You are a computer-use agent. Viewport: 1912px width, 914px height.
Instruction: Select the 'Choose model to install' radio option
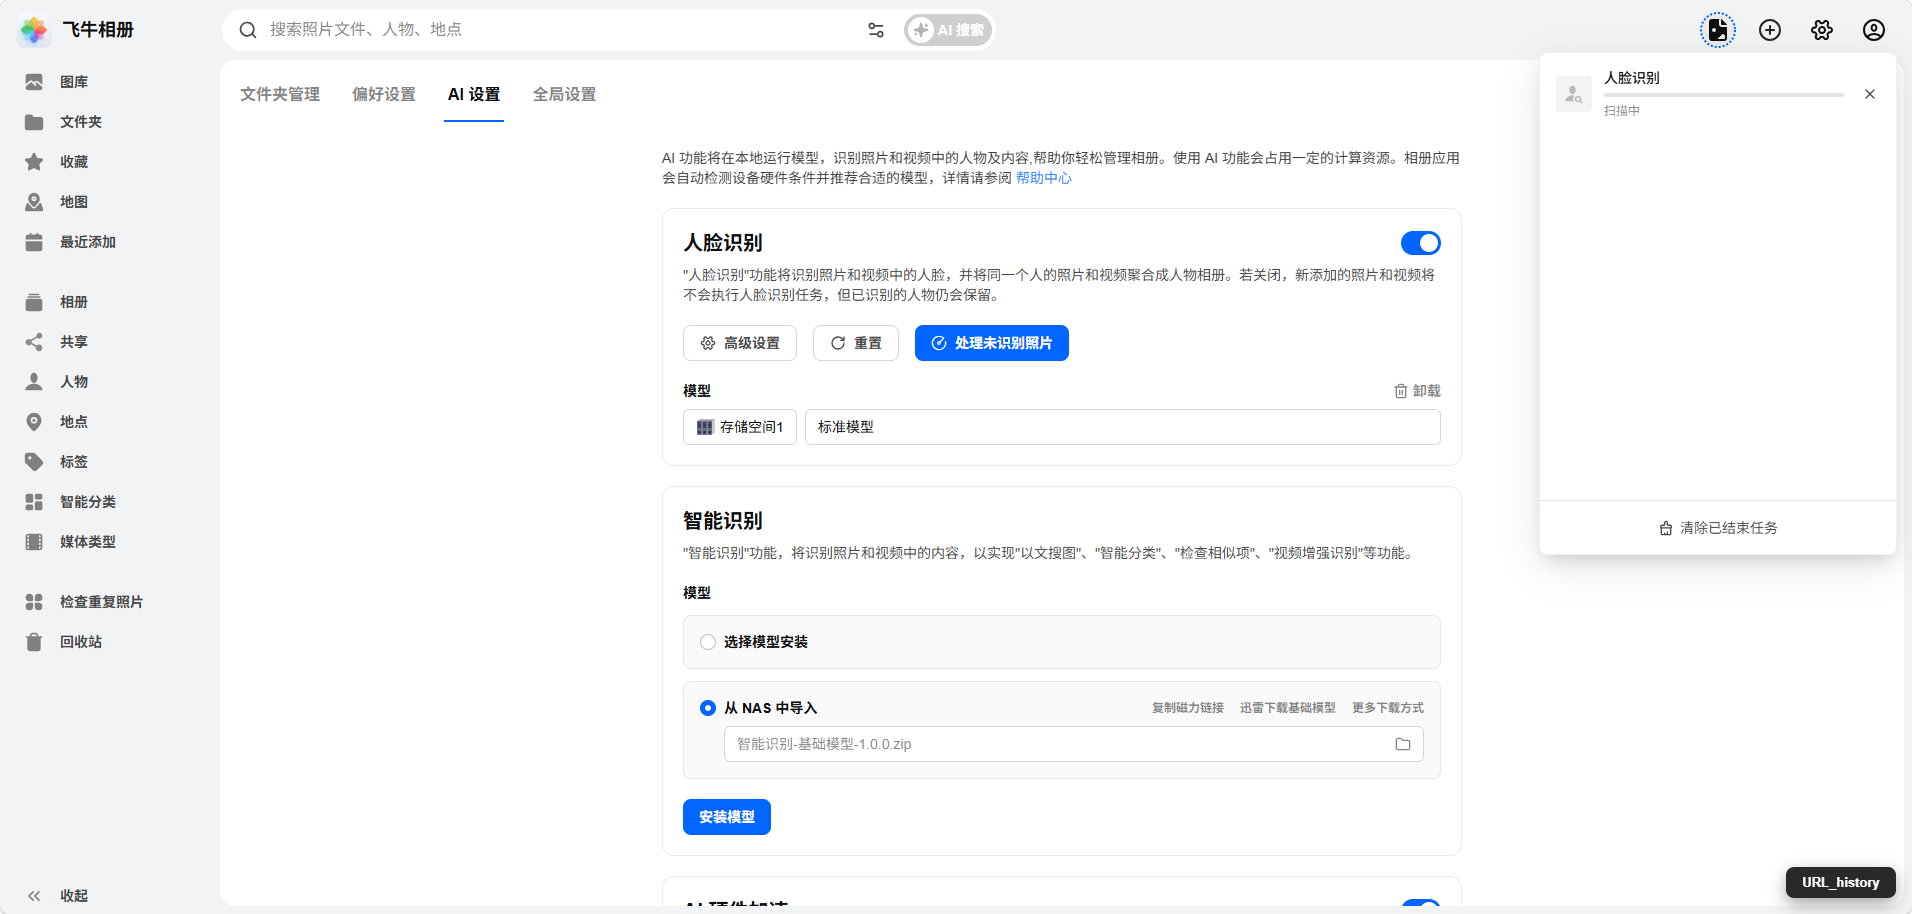708,642
